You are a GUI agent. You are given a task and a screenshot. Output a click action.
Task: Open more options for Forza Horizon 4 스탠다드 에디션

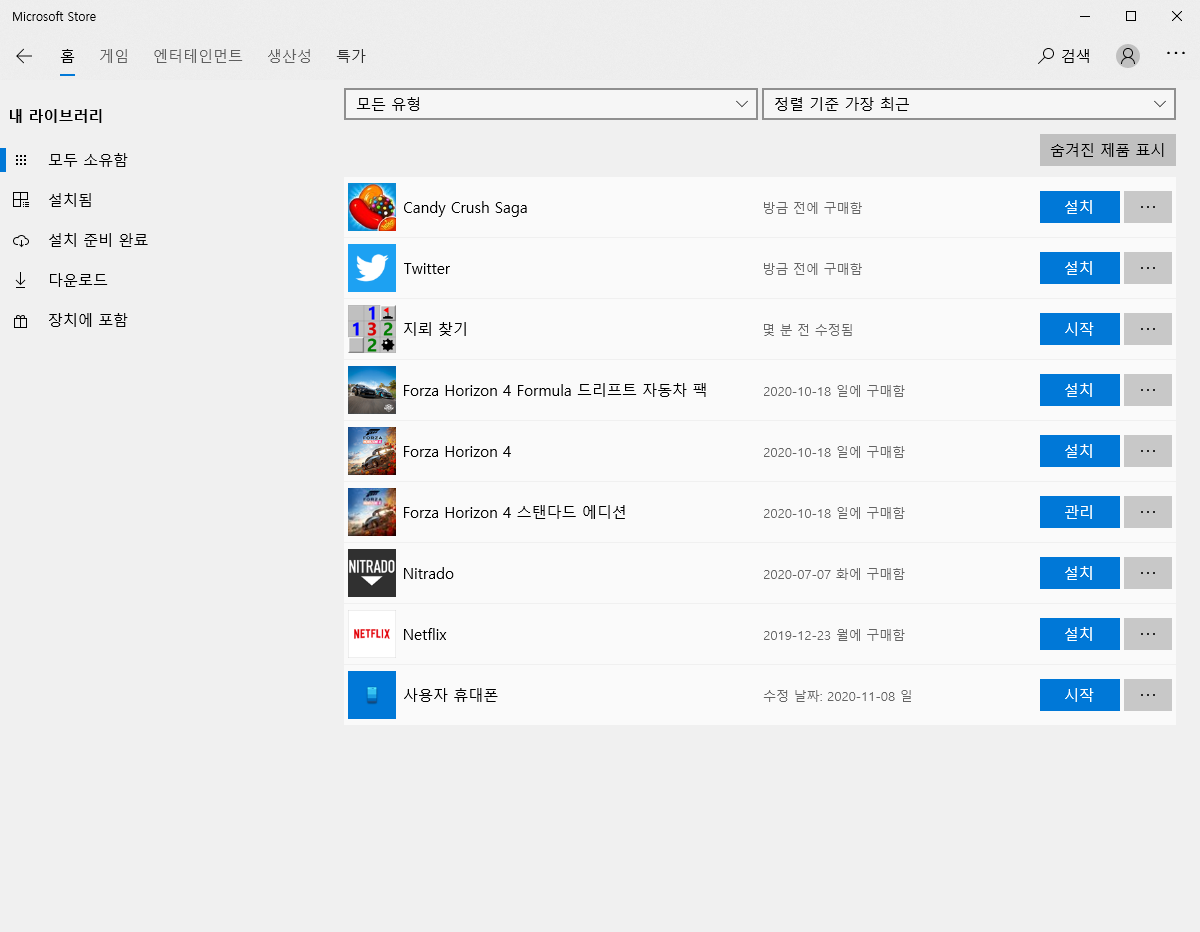click(x=1148, y=512)
